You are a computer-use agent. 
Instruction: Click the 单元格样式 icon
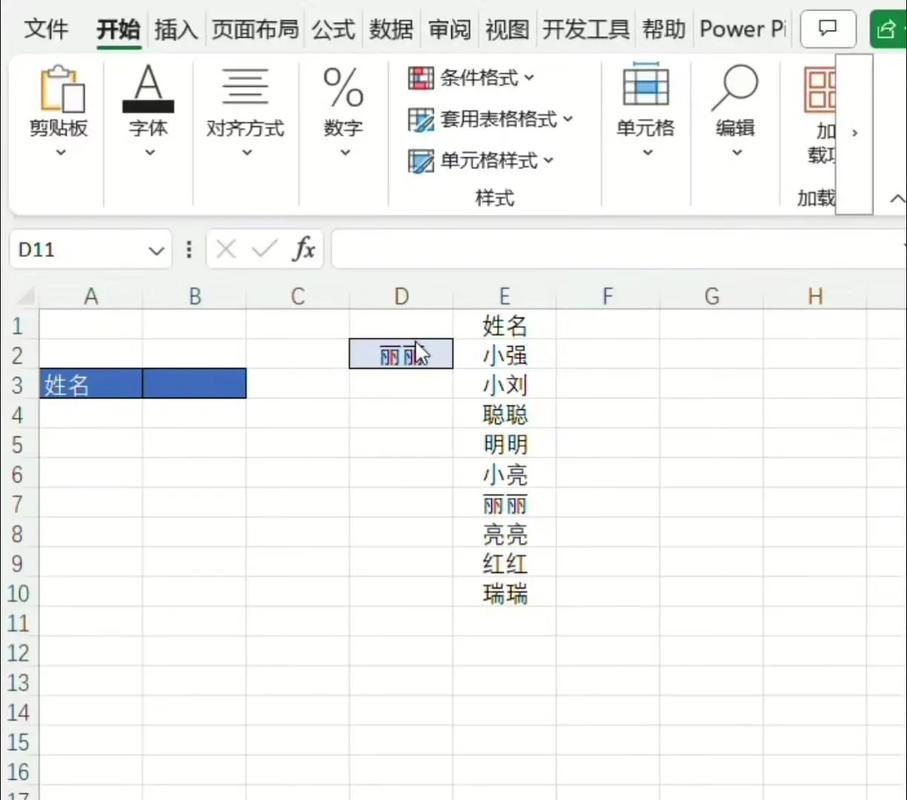click(x=421, y=161)
